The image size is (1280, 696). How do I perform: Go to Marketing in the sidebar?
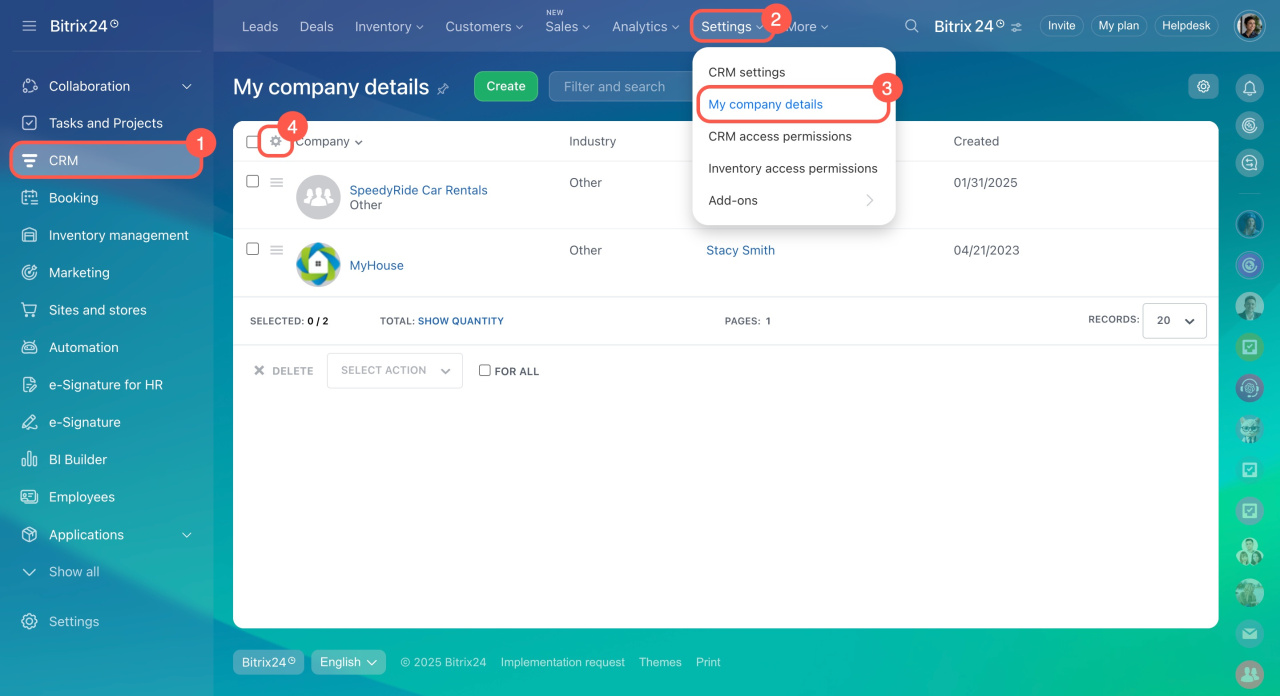tap(79, 272)
